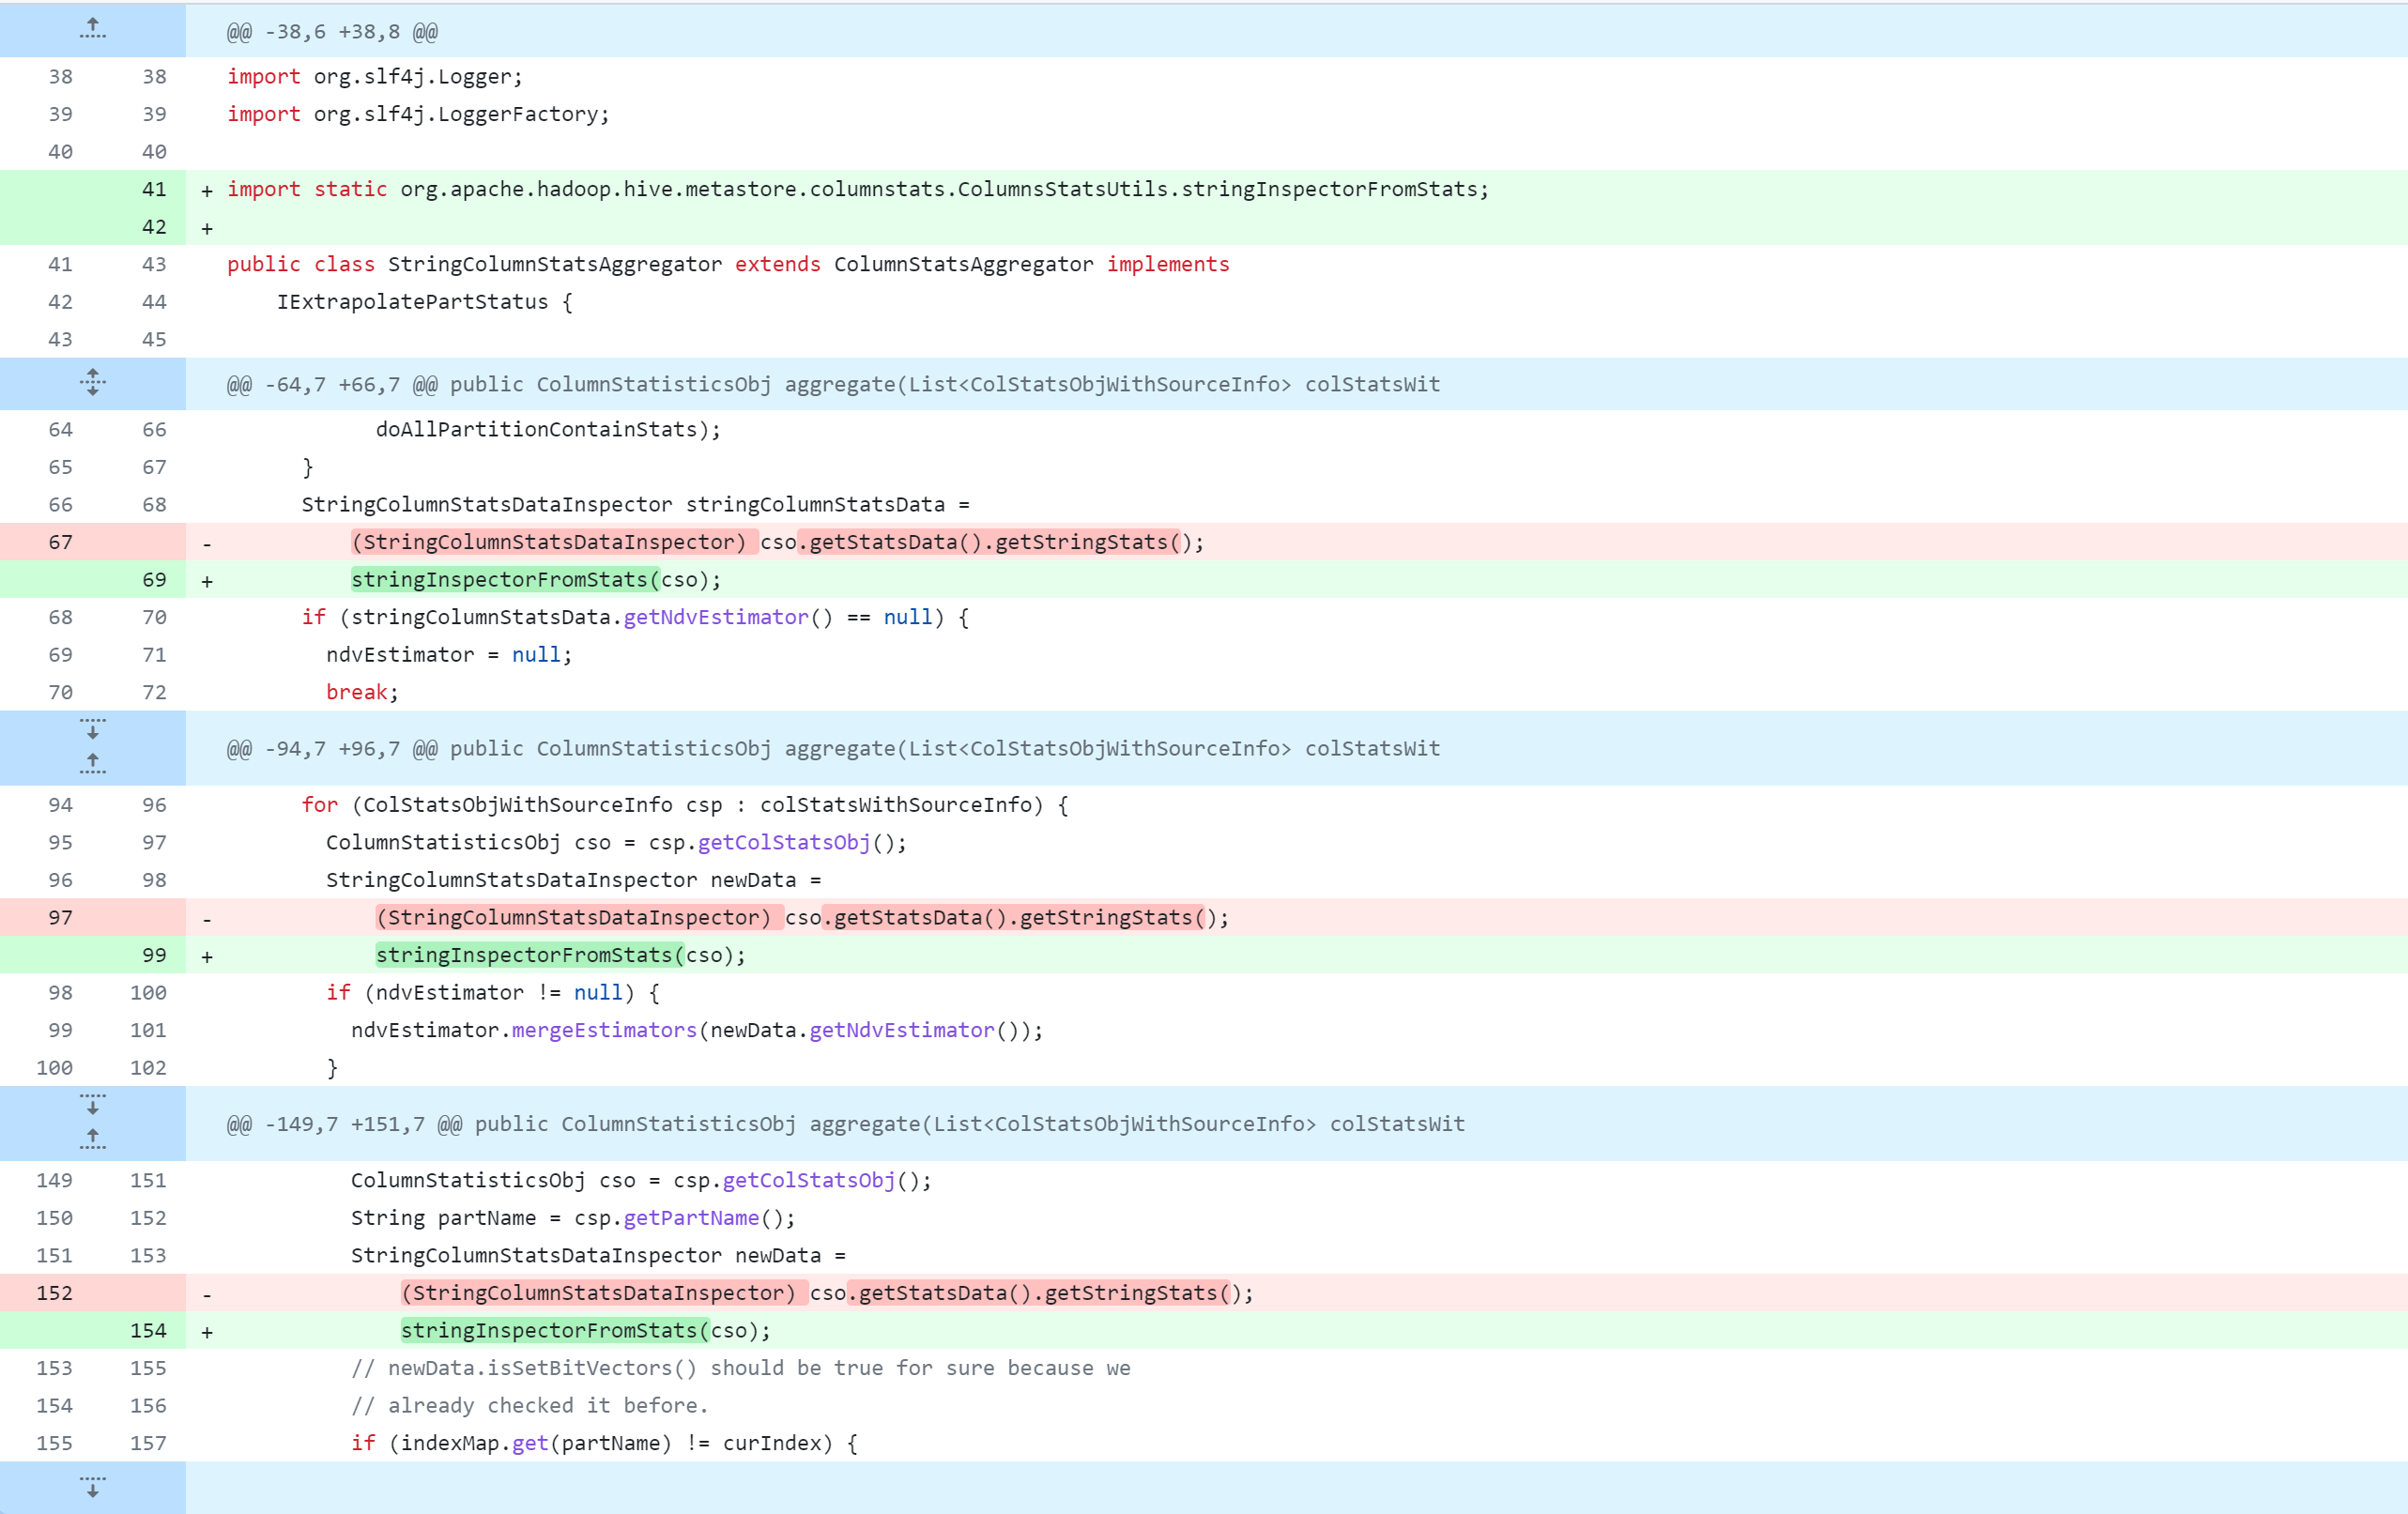Click 'if (ndvEstimator != null) {' line
This screenshot has height=1514, width=2408.
point(493,993)
